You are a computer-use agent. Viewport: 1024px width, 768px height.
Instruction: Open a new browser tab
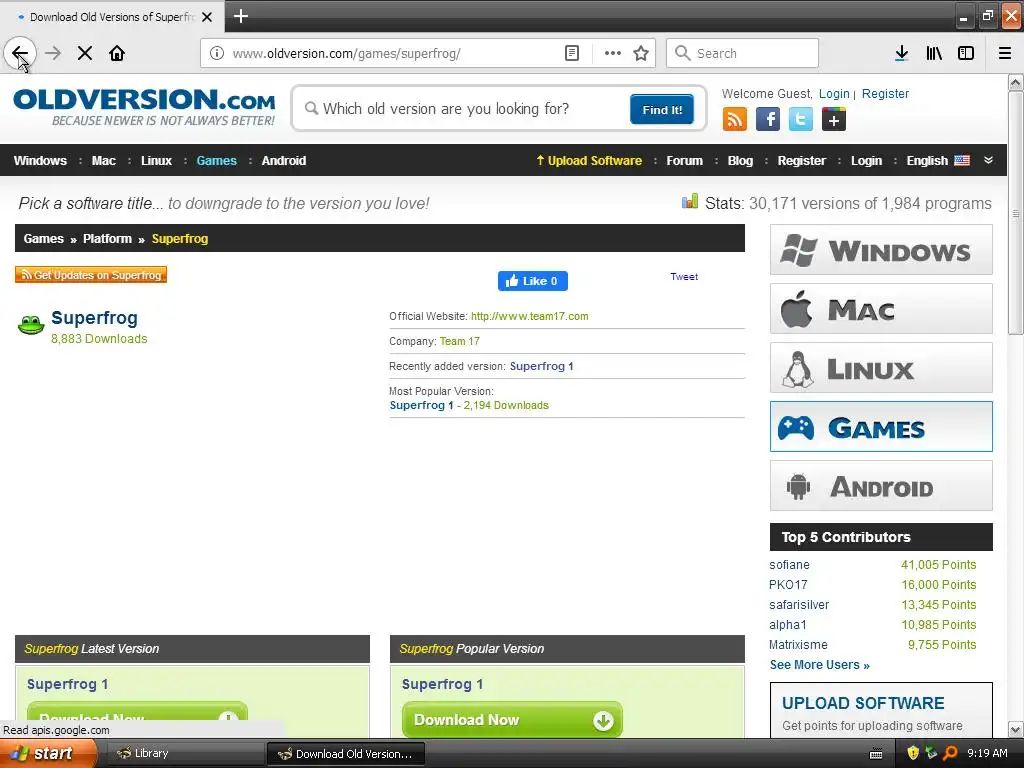pos(241,16)
